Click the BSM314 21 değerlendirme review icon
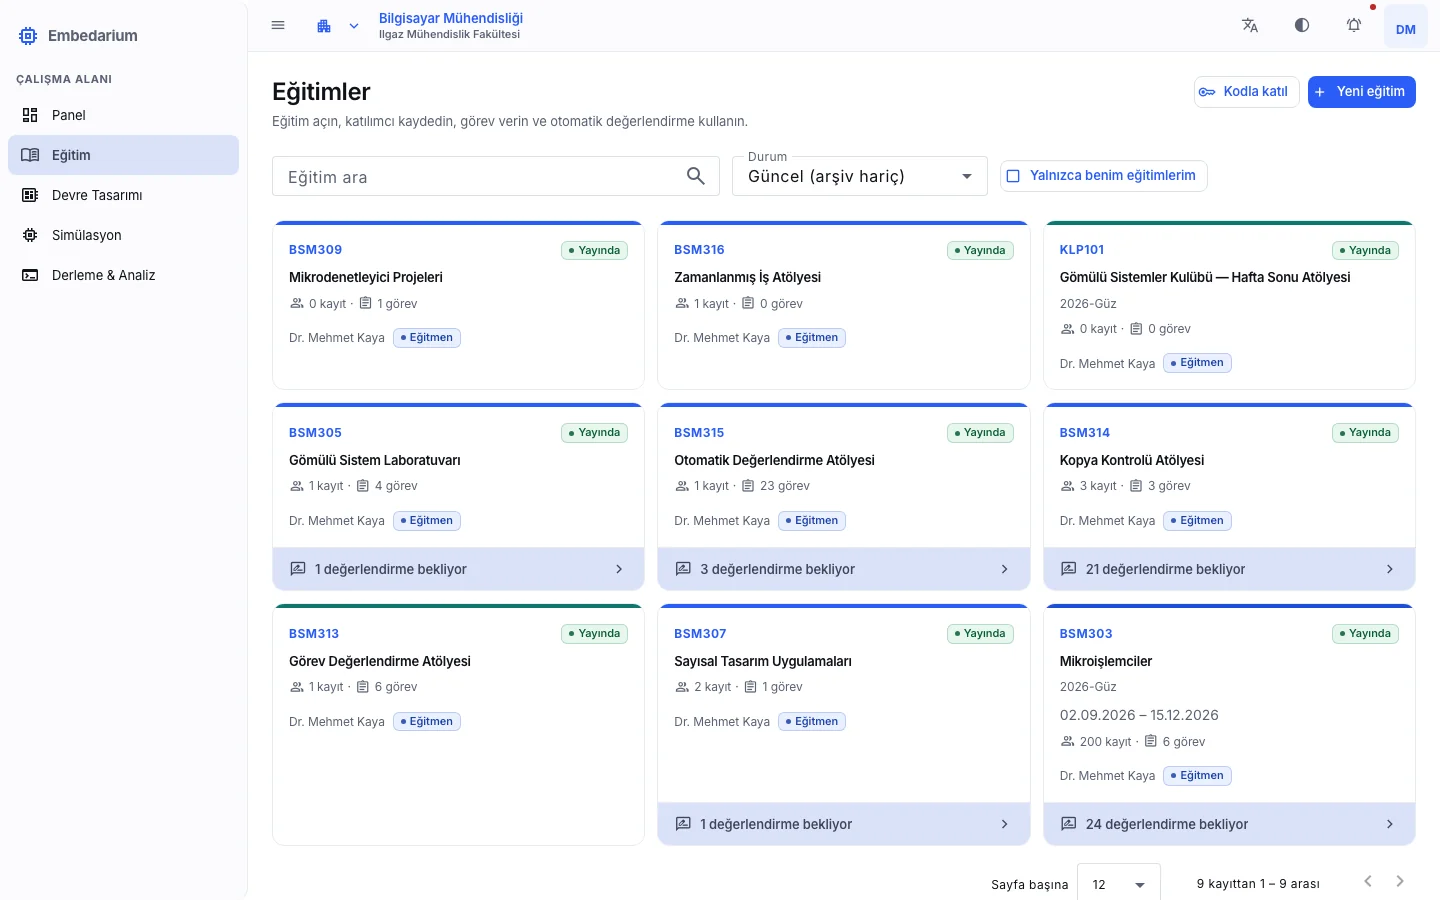1440x900 pixels. coord(1068,569)
